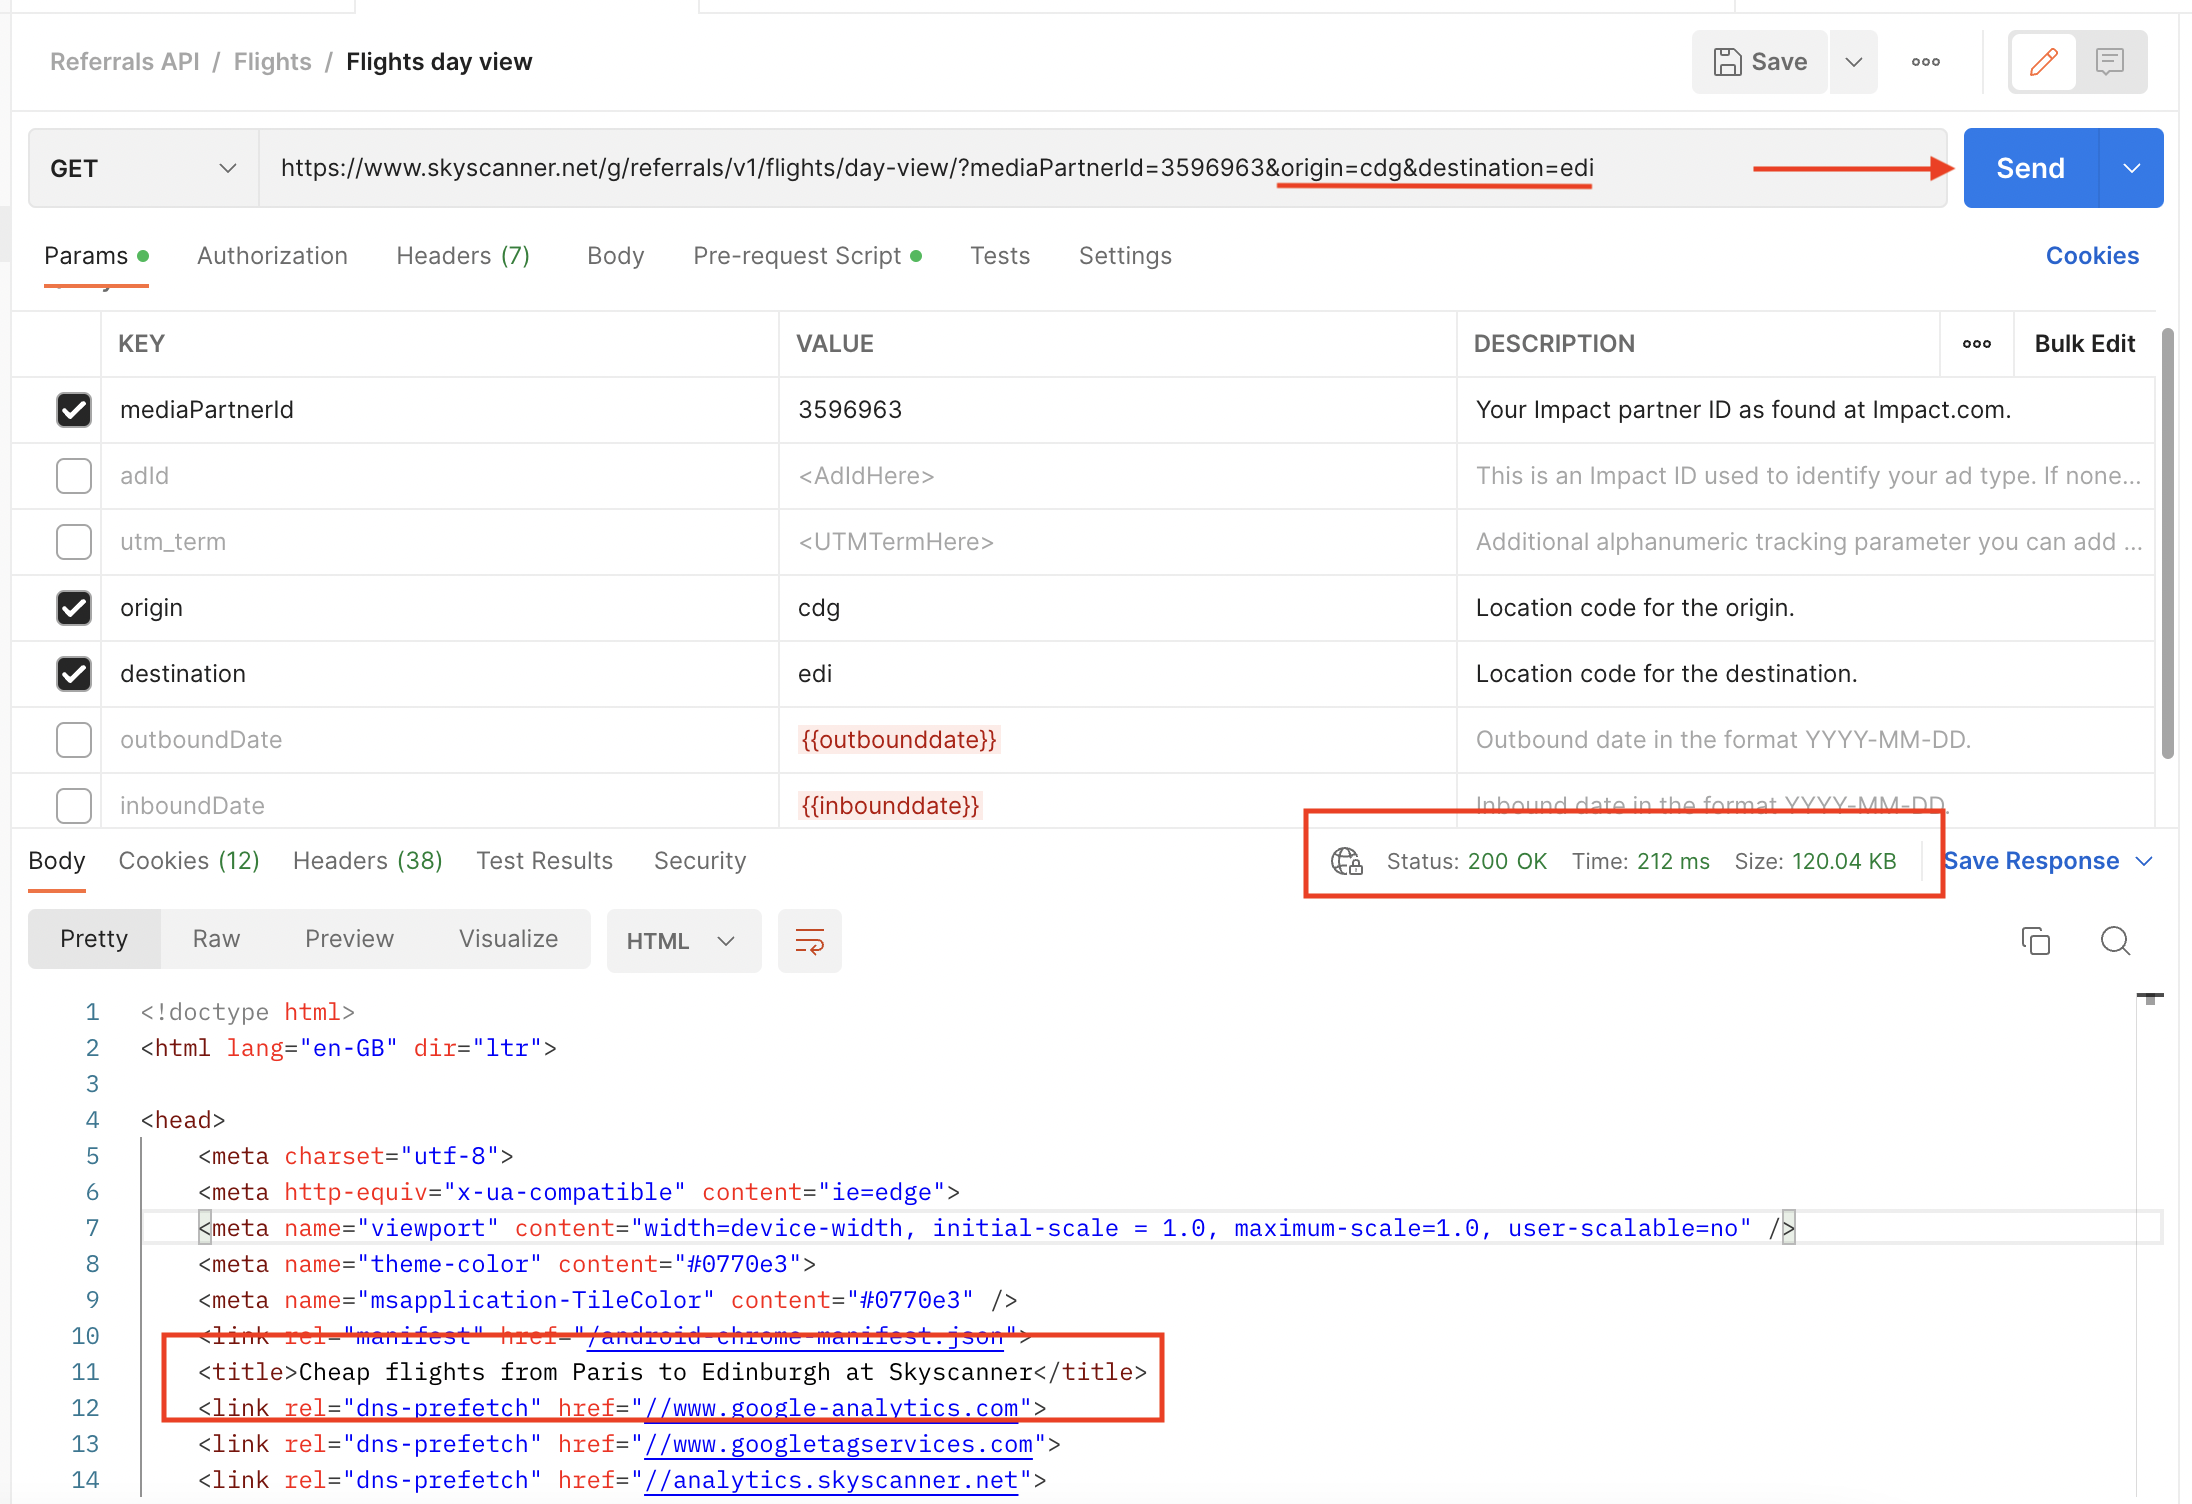
Task: Enable the utm_term parameter checkbox
Action: [74, 542]
